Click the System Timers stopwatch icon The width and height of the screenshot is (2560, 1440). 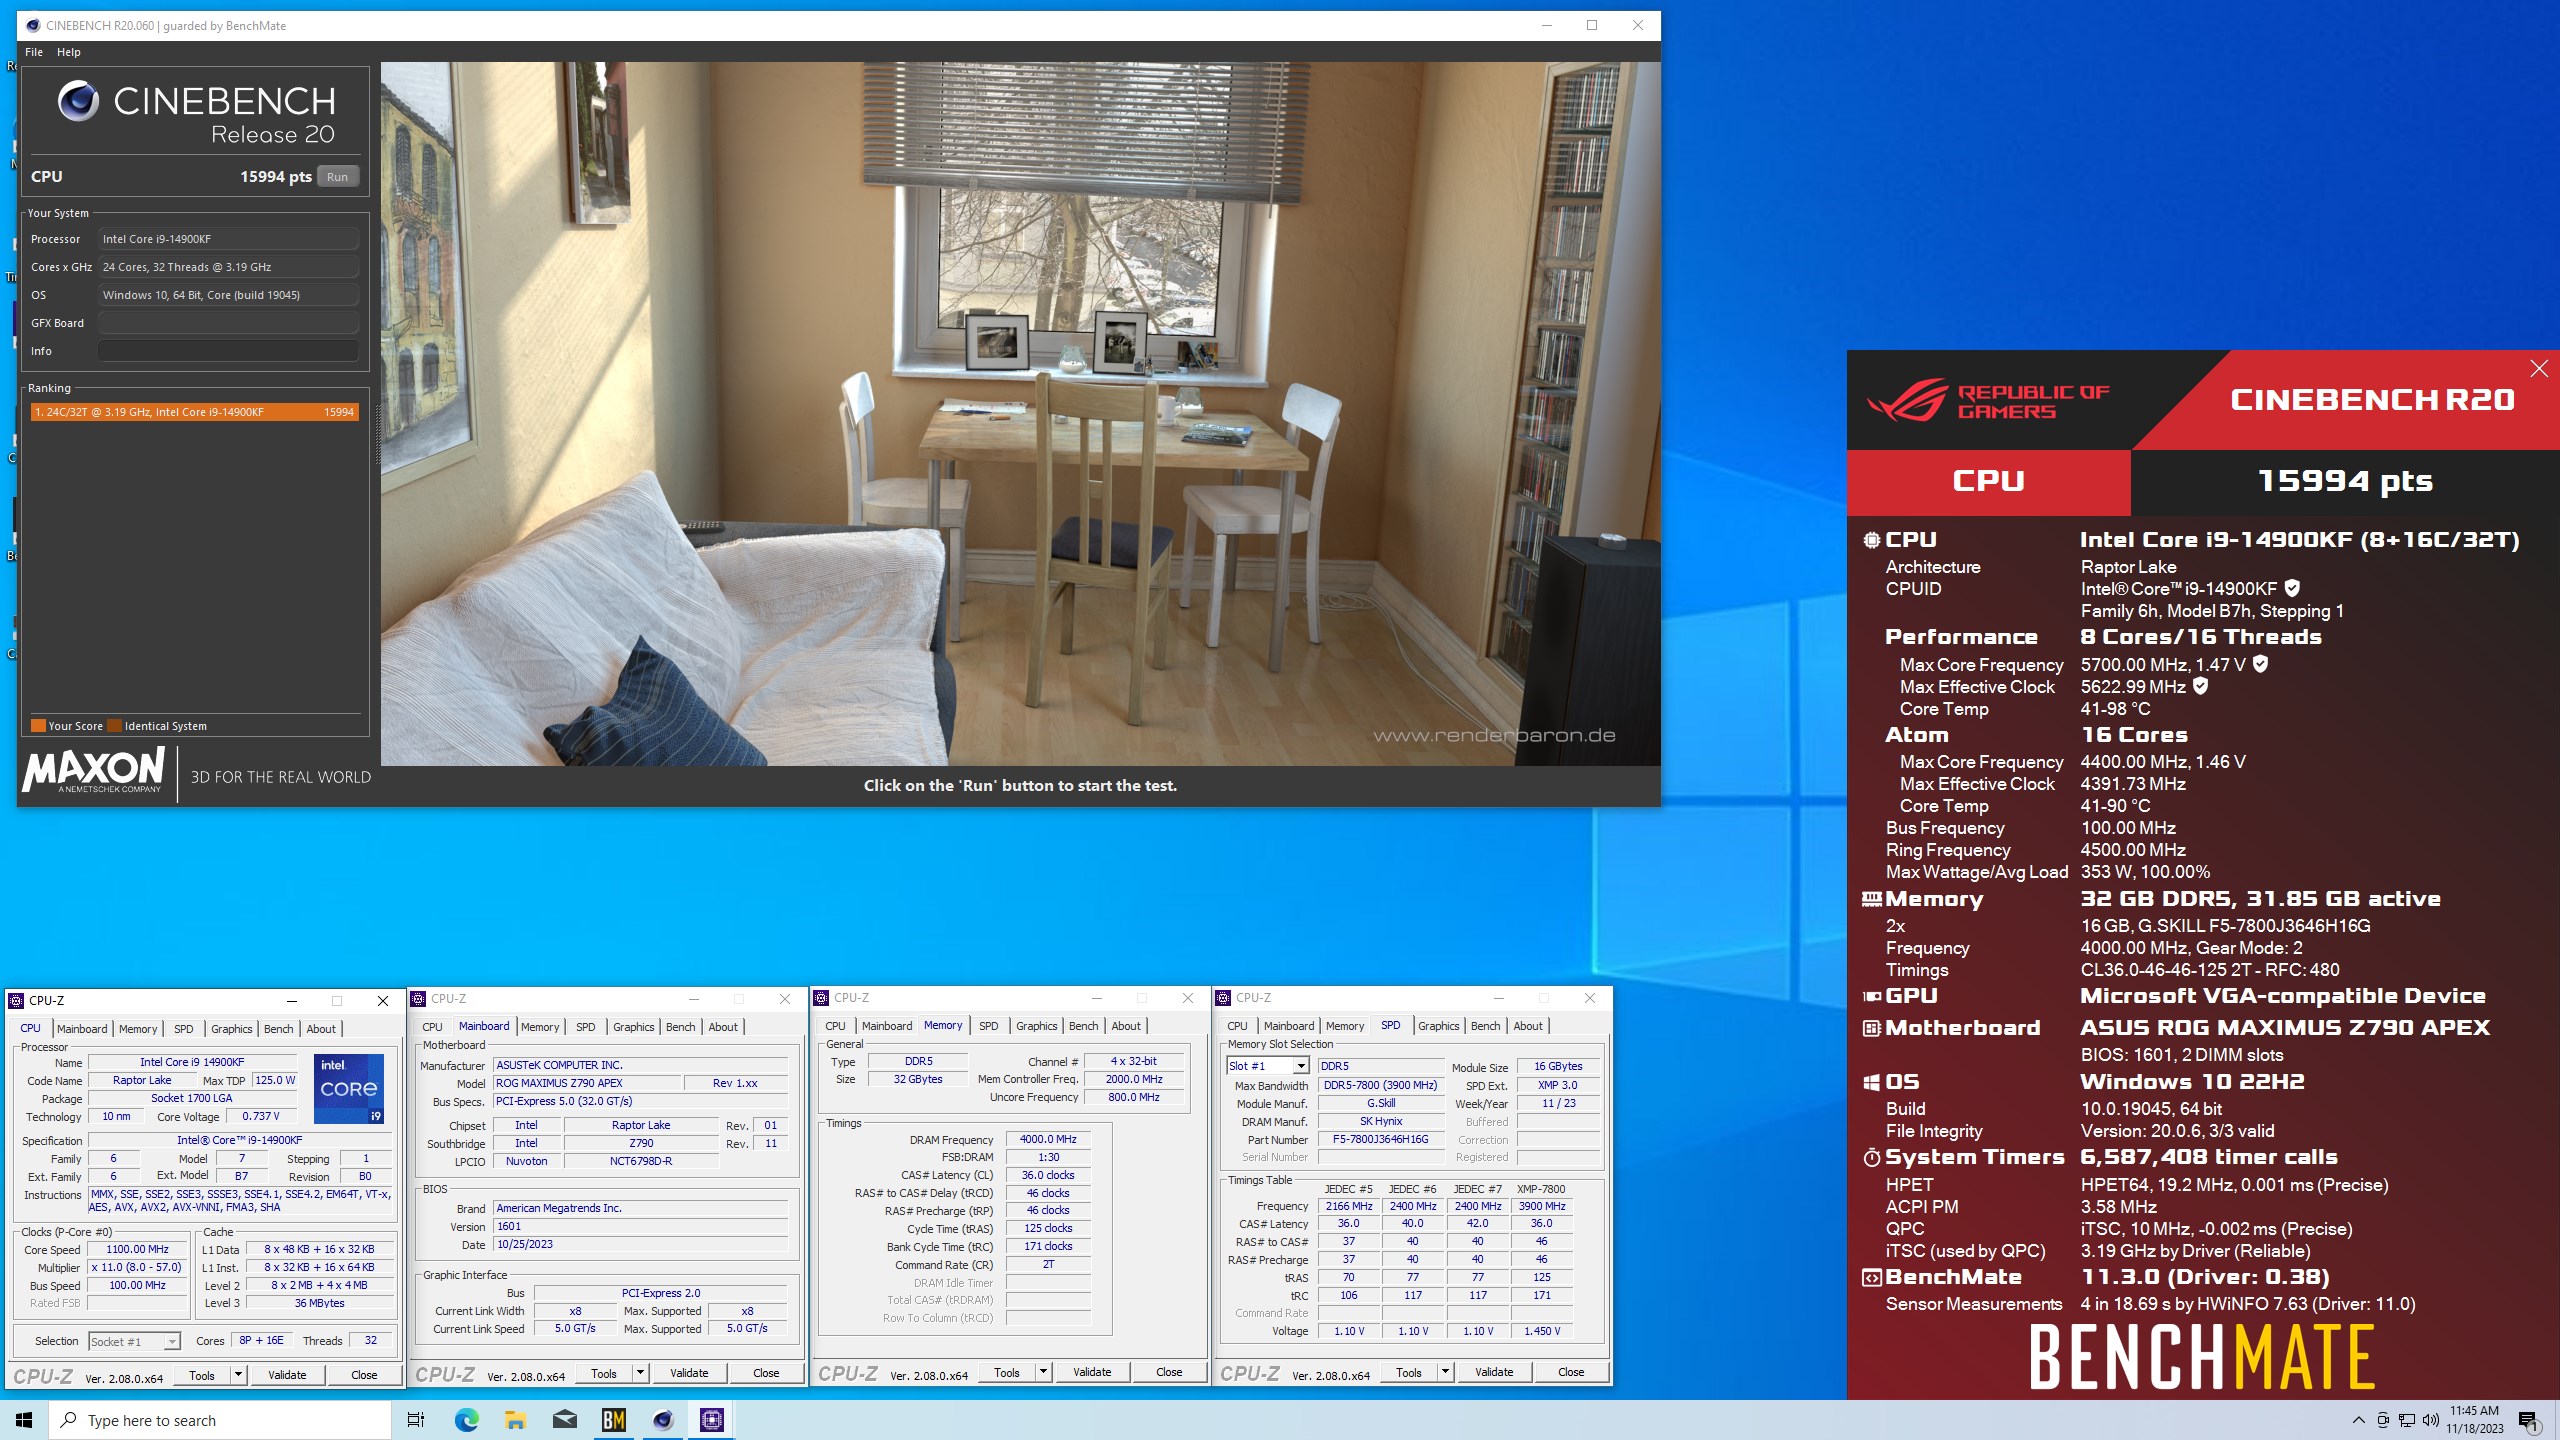click(x=1871, y=1157)
